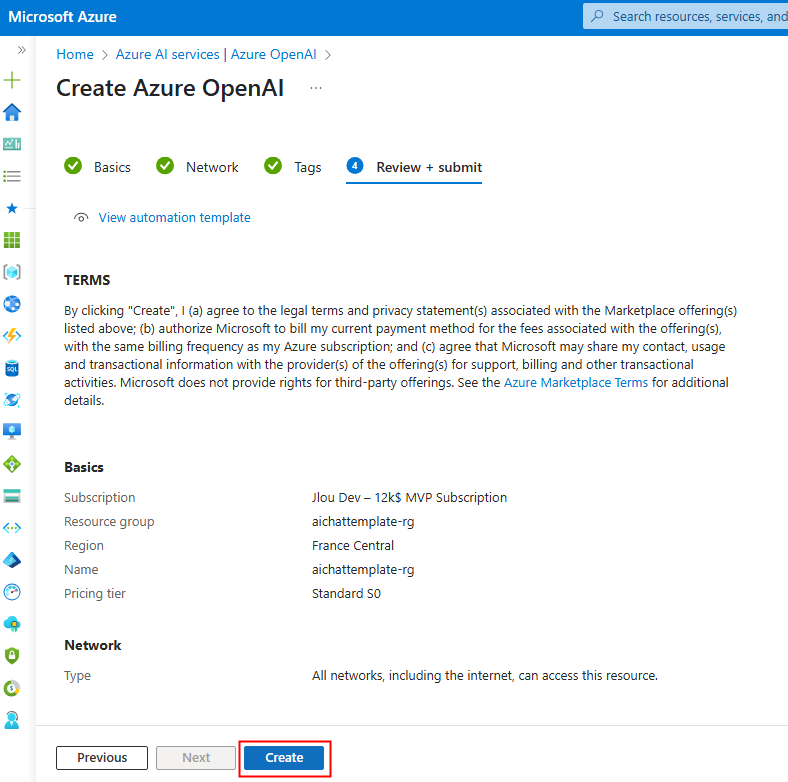Click the Create Azure OpenAI page title
This screenshot has height=782, width=788.
coord(170,88)
